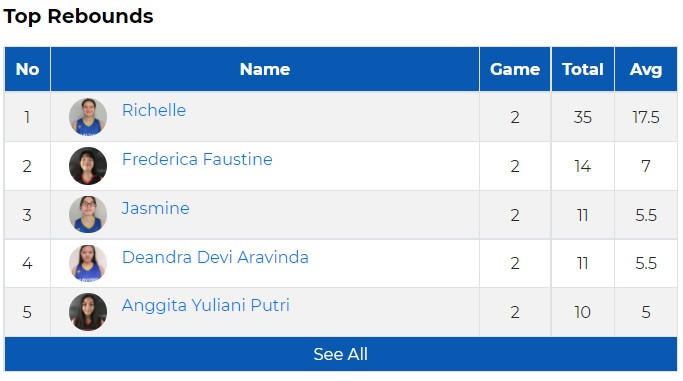Click Richelle's avatar photo

pyautogui.click(x=88, y=117)
